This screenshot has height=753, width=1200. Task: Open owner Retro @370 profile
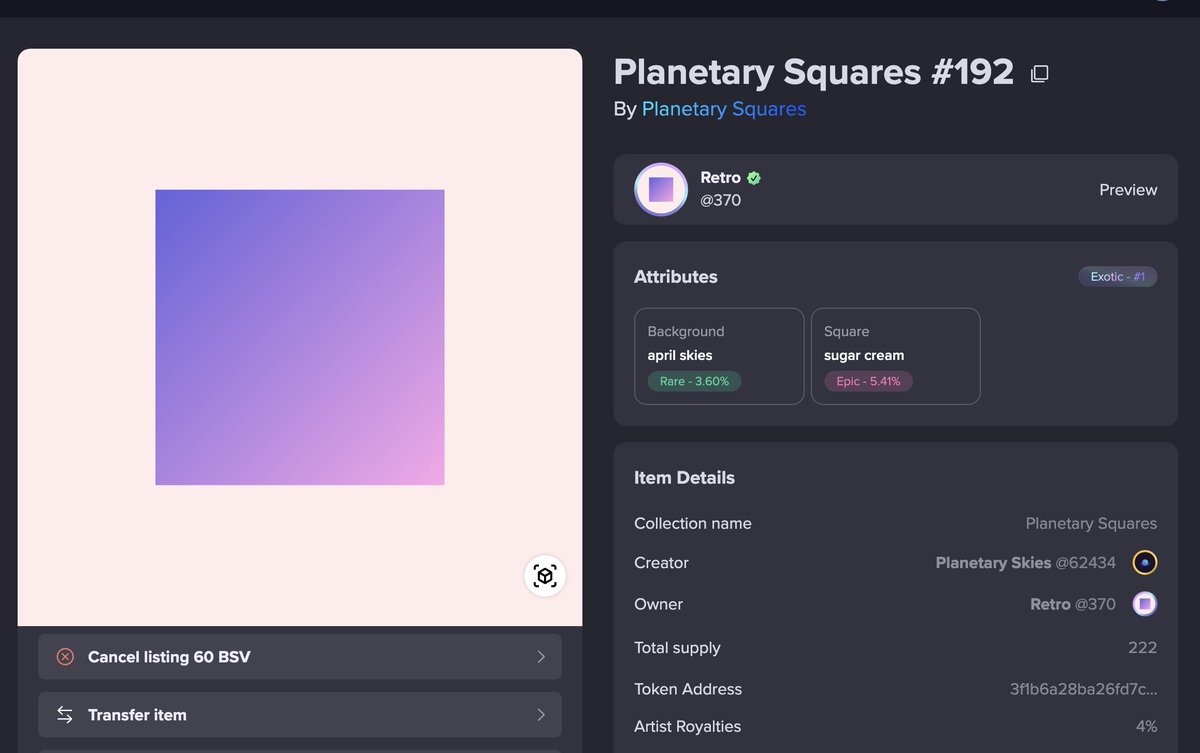click(1073, 604)
